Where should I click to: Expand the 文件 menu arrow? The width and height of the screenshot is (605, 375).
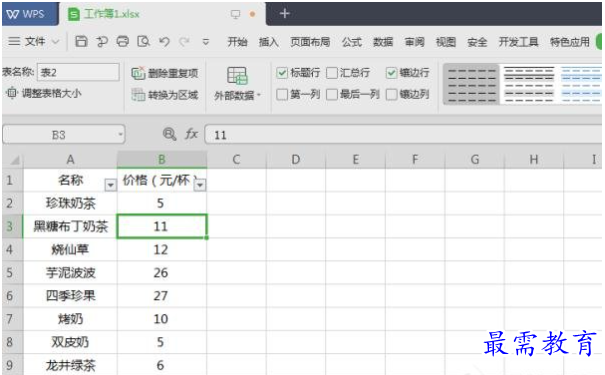tap(56, 42)
